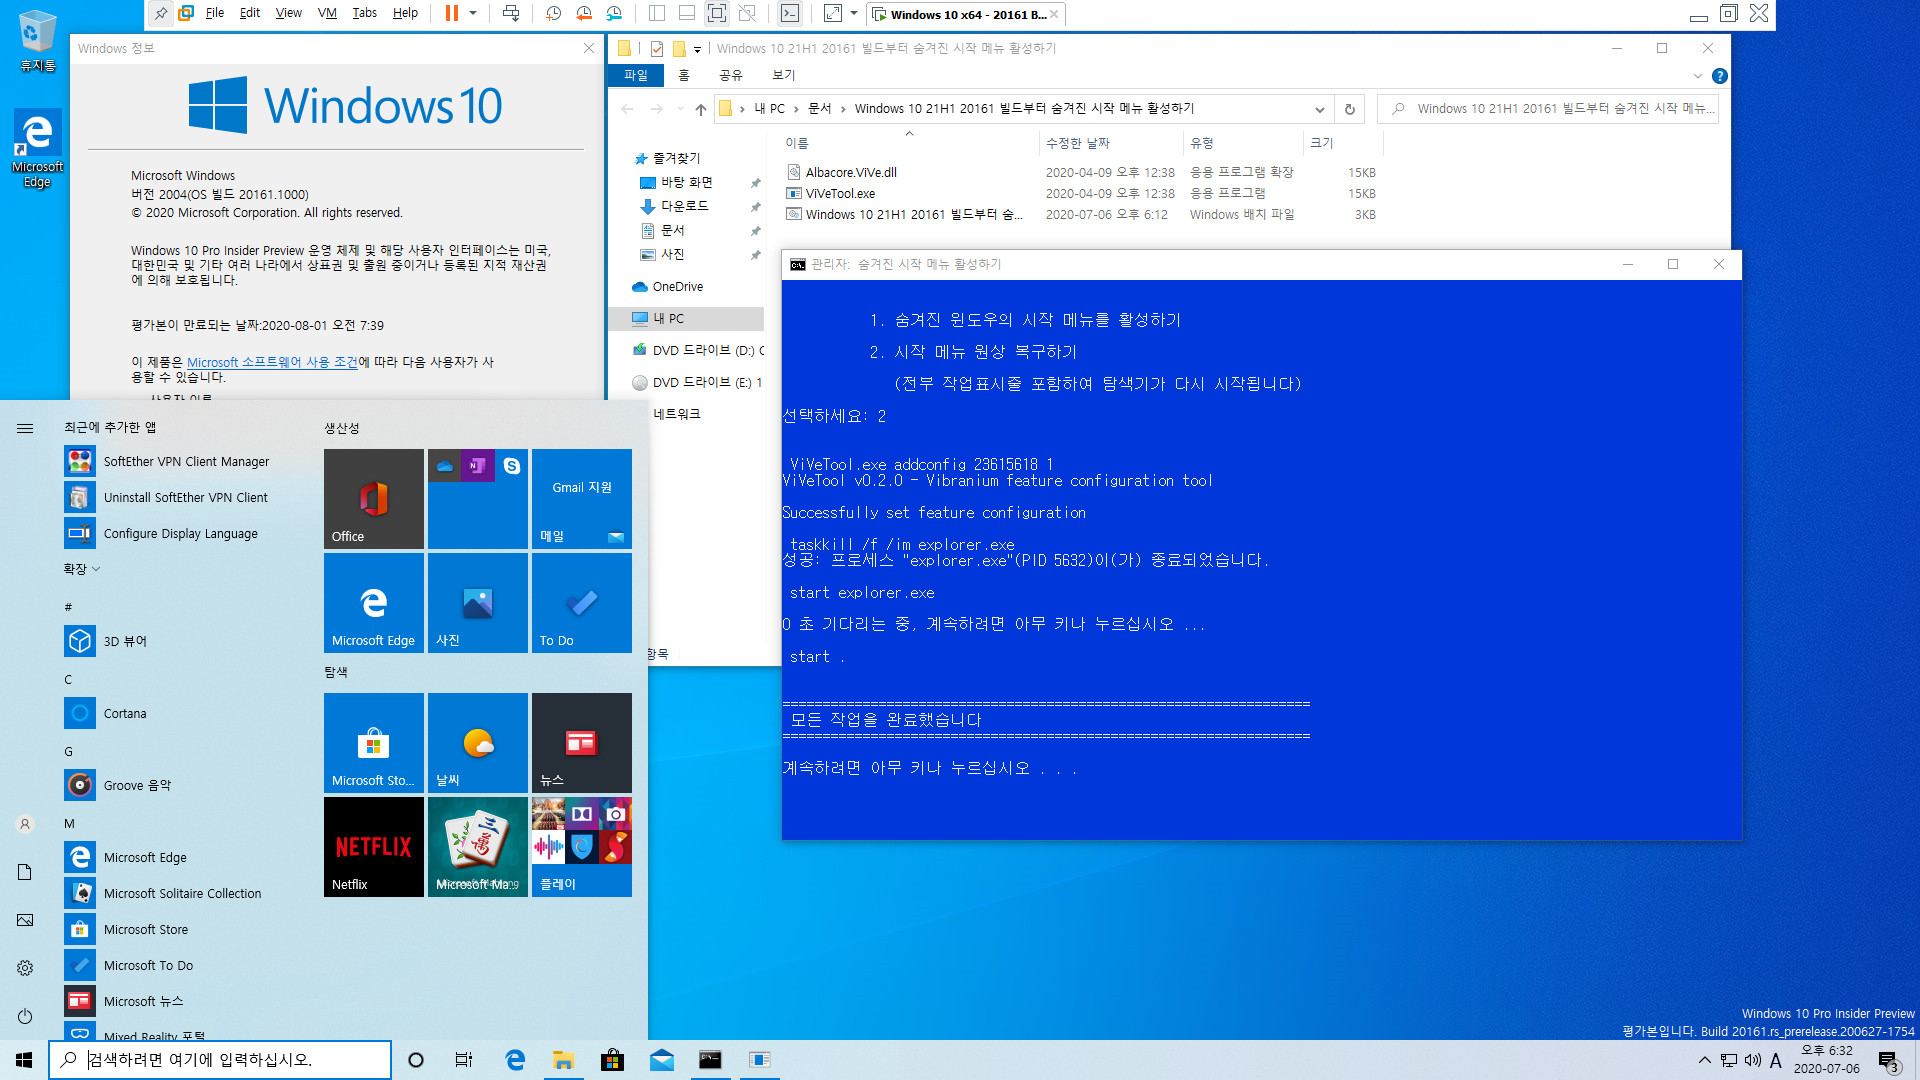Open the 파일 tab in File Explorer ribbon

[636, 75]
